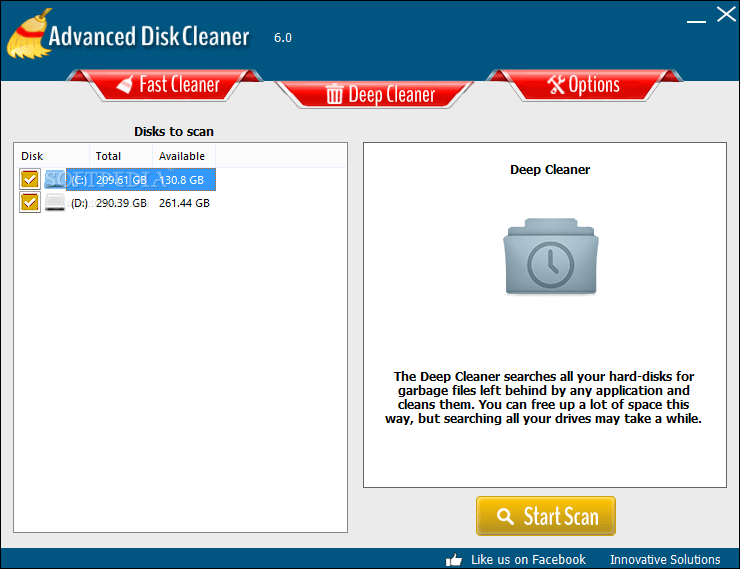Click the broom application logo
The height and width of the screenshot is (569, 740).
coord(28,34)
